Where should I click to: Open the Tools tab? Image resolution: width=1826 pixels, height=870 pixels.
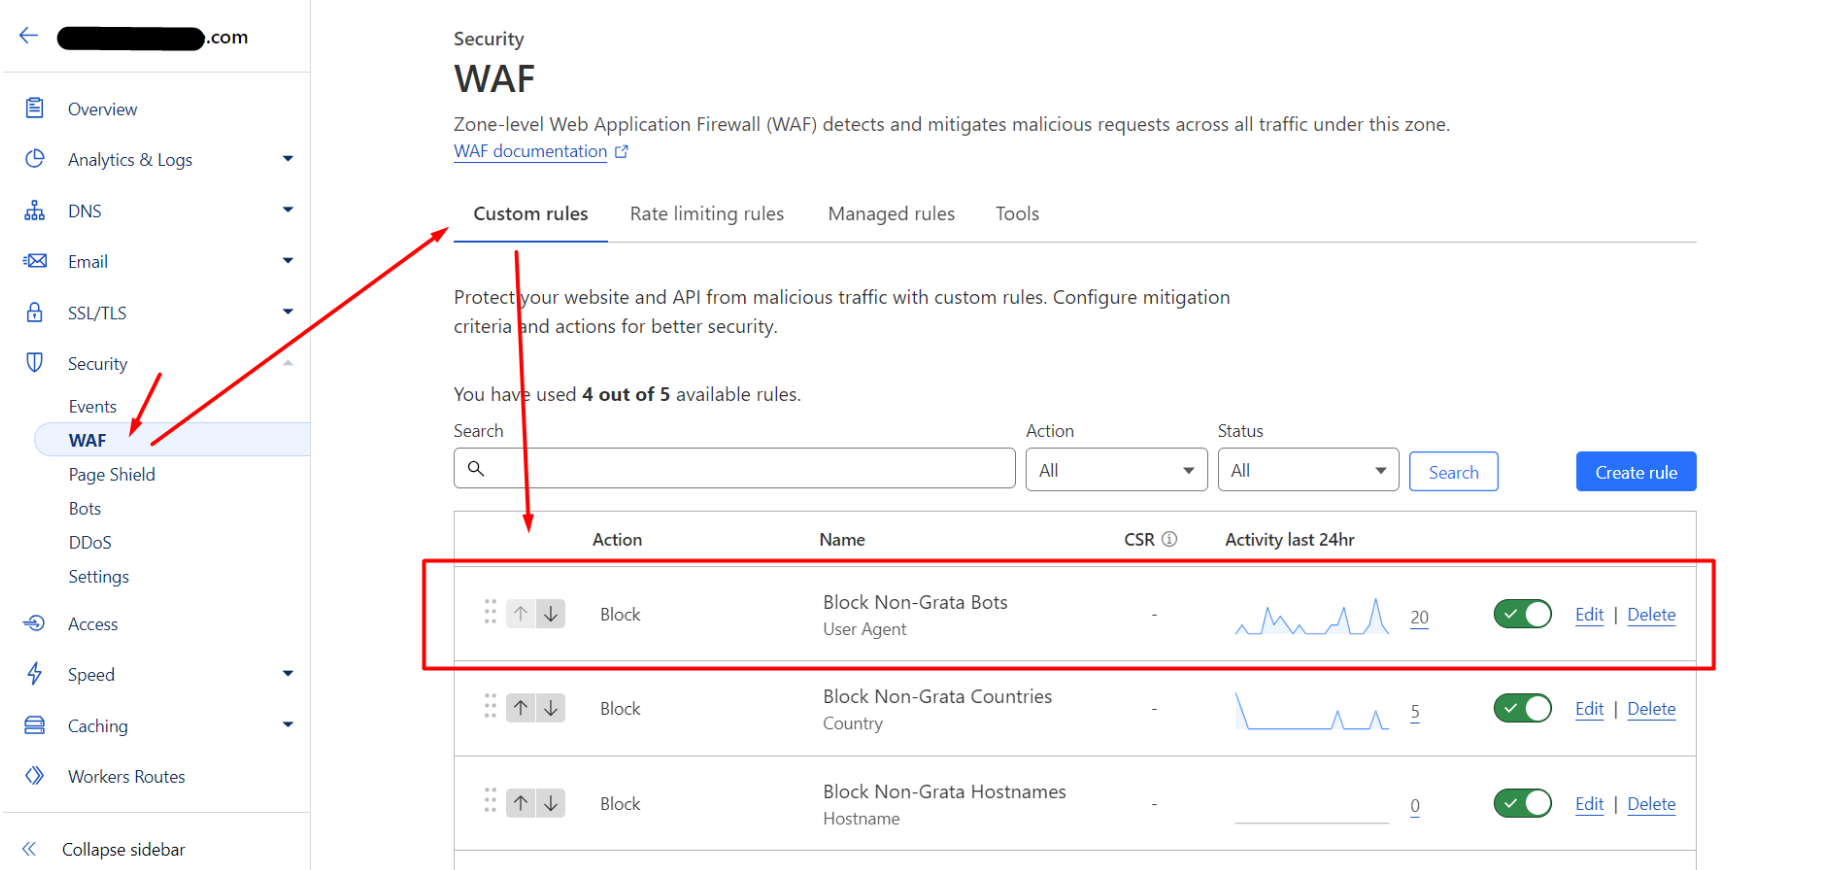pos(1017,214)
